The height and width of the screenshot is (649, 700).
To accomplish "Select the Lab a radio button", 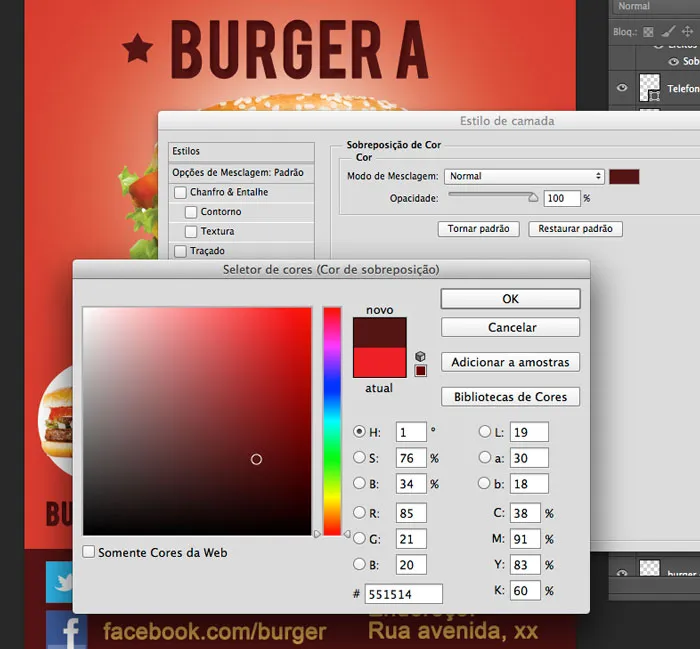I will click(x=484, y=457).
